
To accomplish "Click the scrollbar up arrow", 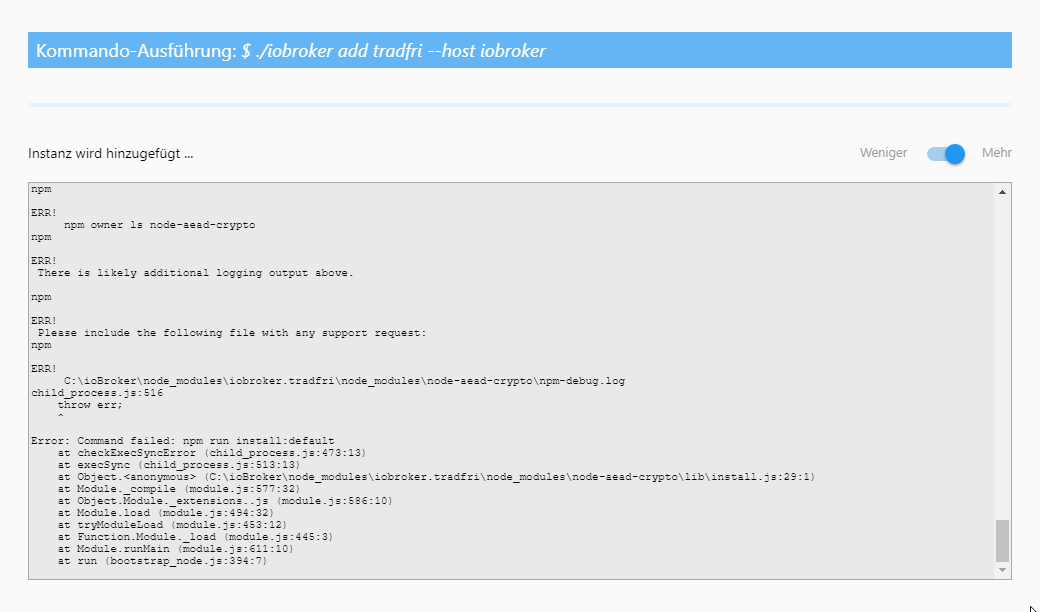I will pos(1002,189).
